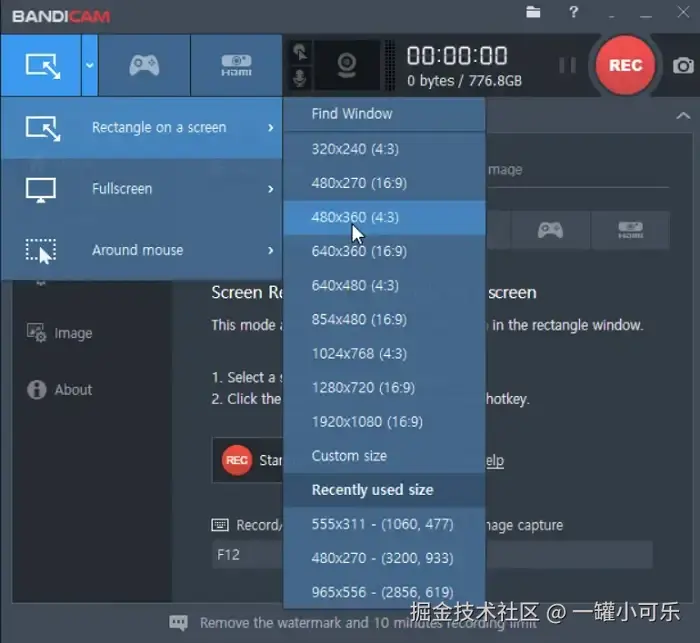Open the recording mode dropdown arrow

(90, 66)
